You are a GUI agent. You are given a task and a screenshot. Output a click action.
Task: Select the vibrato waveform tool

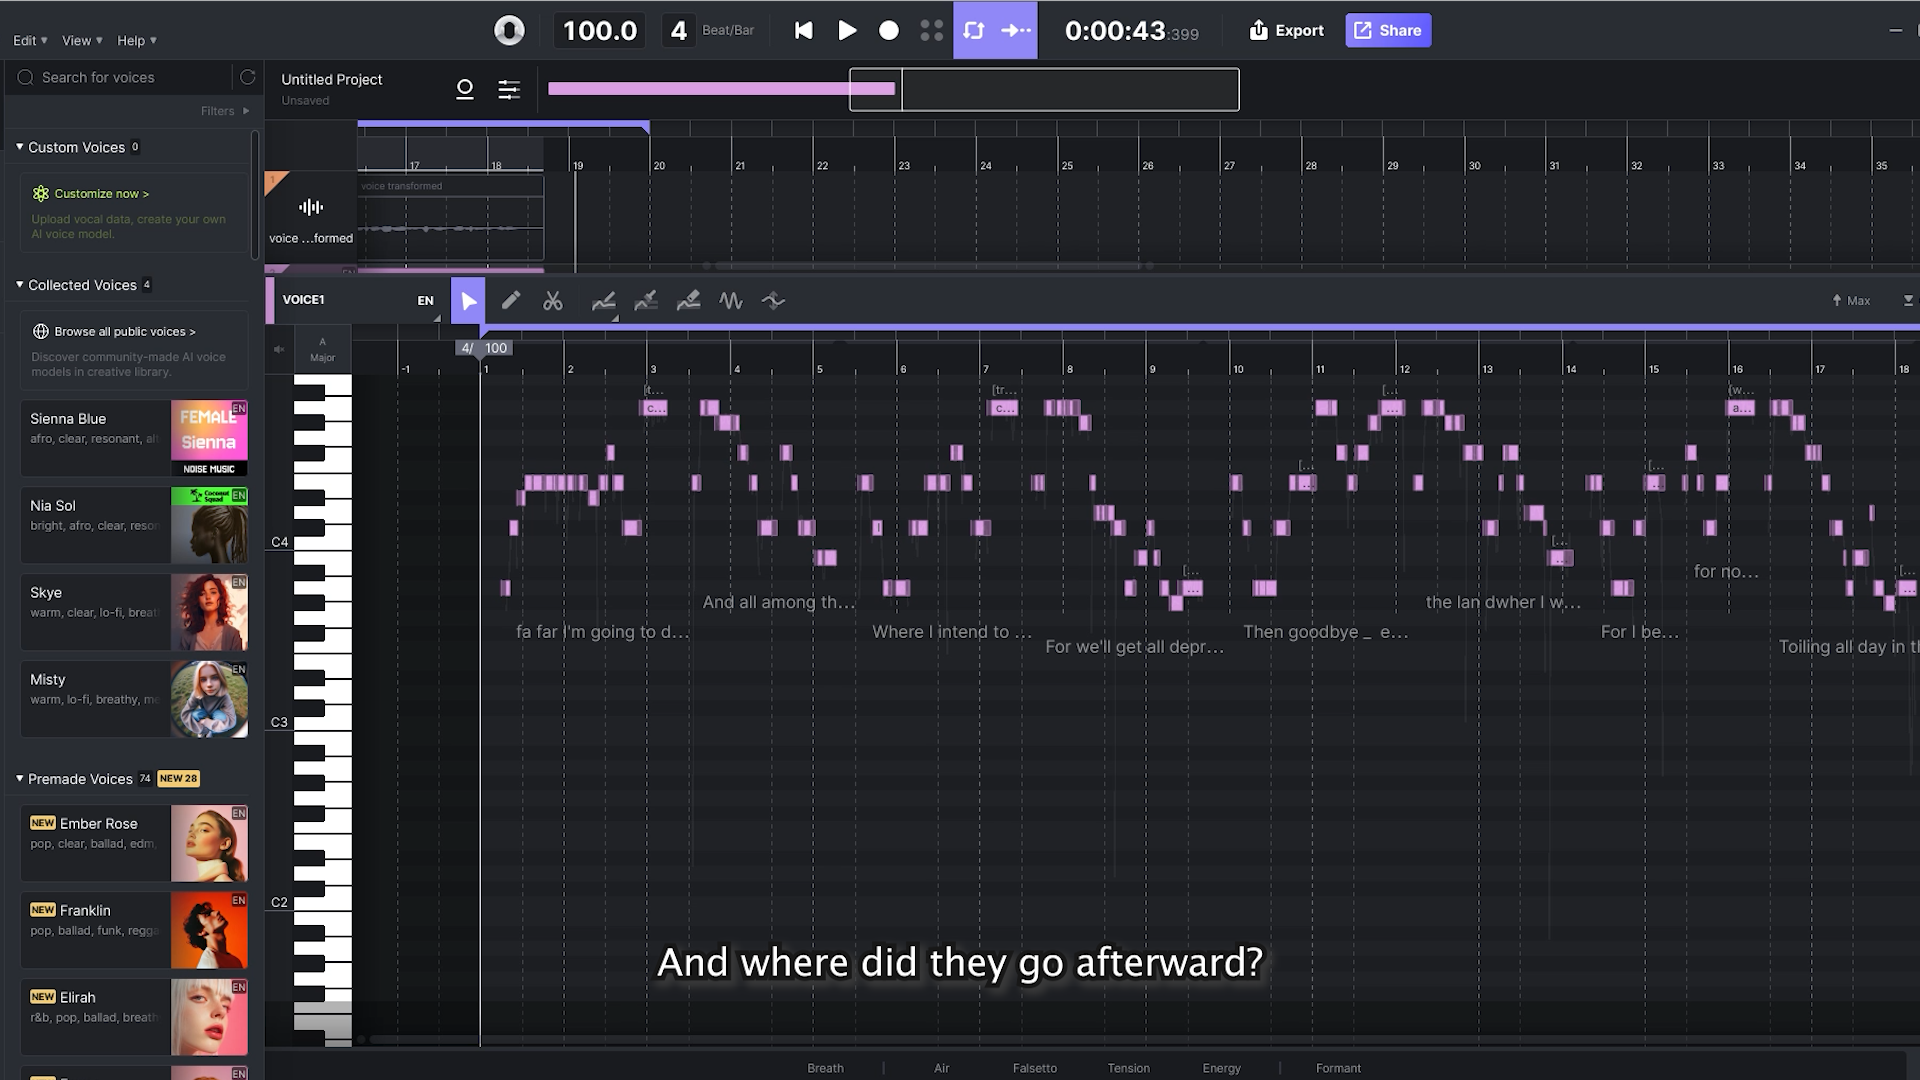tap(731, 300)
